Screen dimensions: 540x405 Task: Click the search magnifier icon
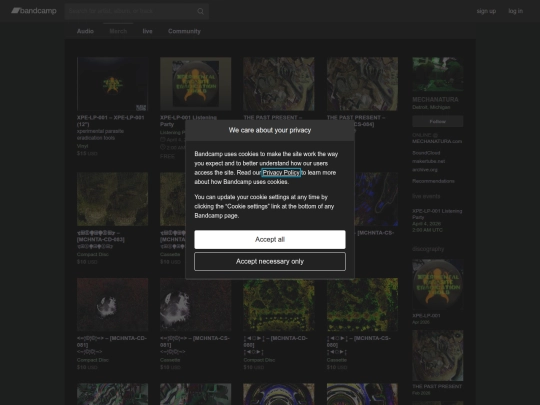click(x=200, y=11)
